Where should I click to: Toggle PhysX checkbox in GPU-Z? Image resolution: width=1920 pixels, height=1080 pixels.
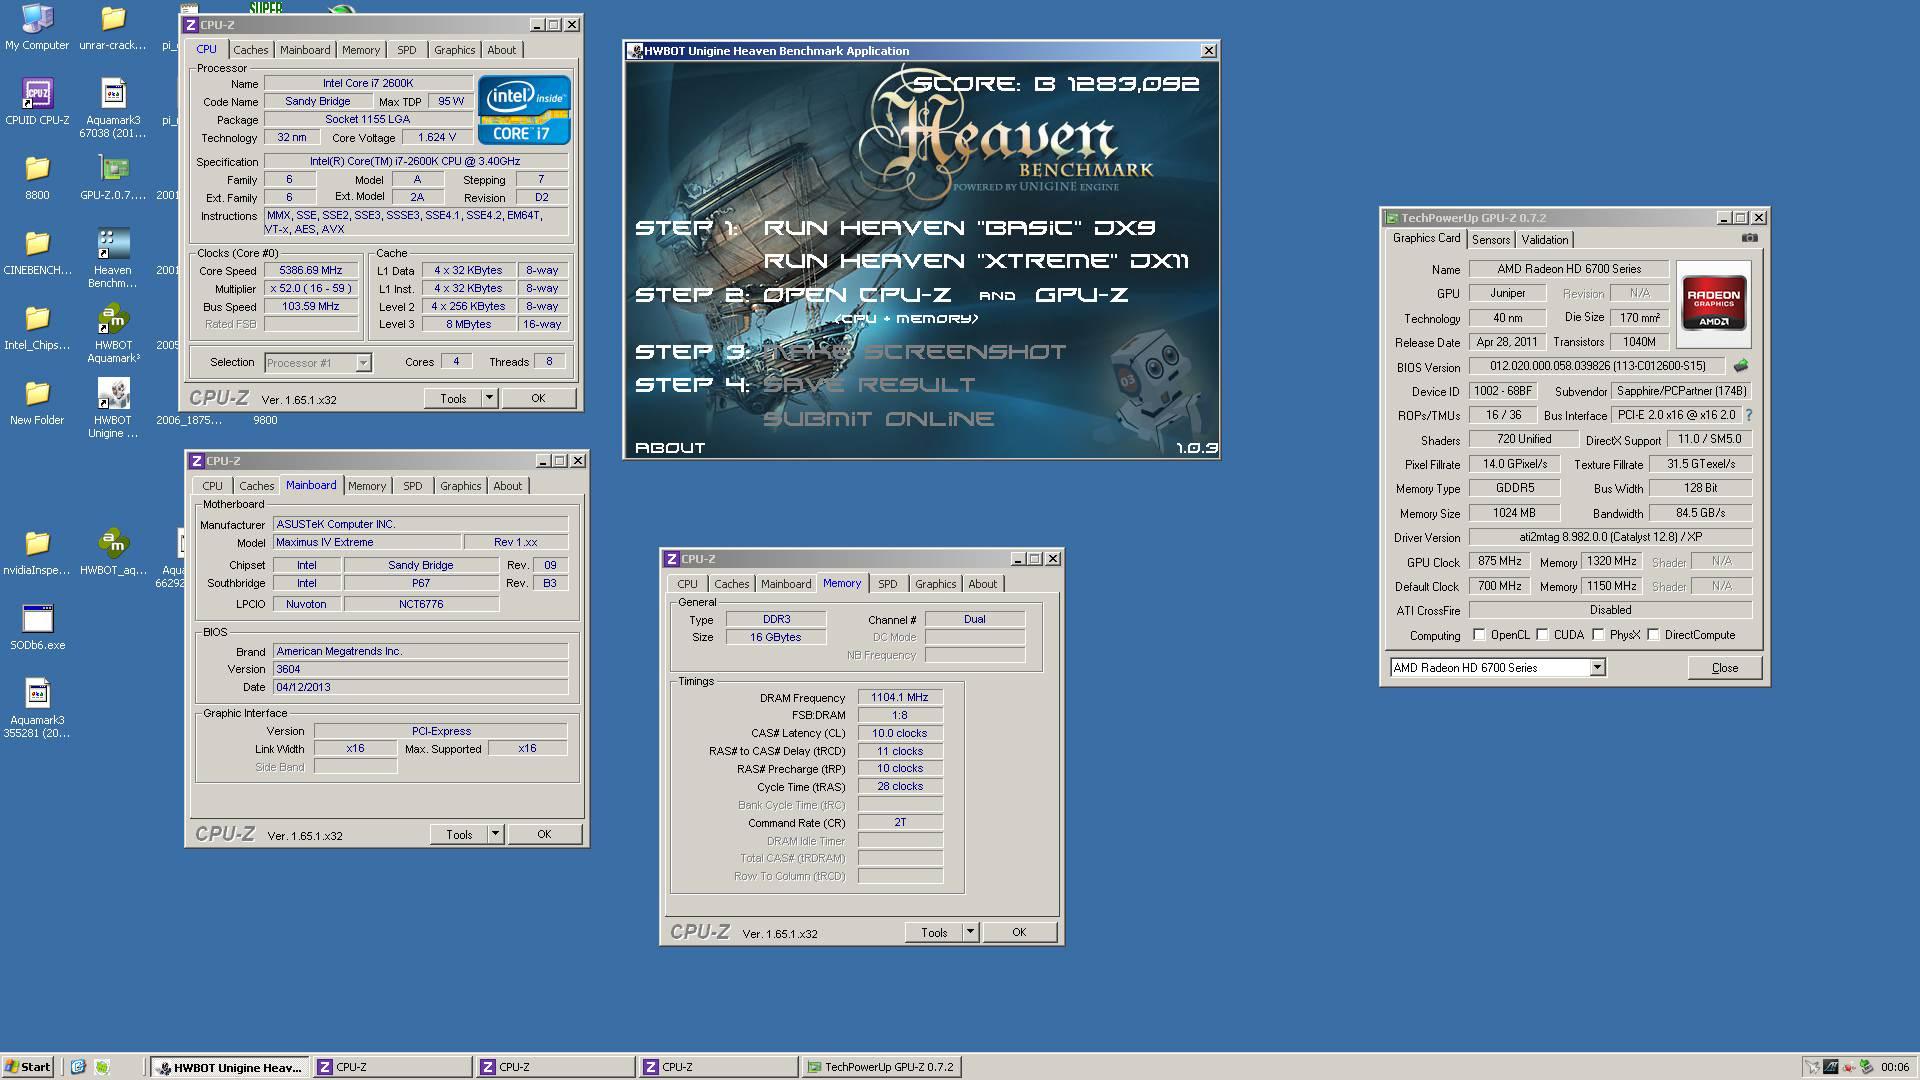(x=1598, y=635)
